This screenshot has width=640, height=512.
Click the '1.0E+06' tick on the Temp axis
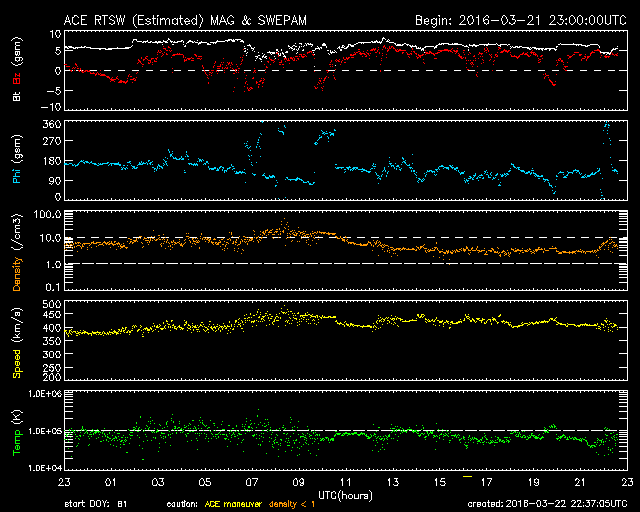pos(45,394)
